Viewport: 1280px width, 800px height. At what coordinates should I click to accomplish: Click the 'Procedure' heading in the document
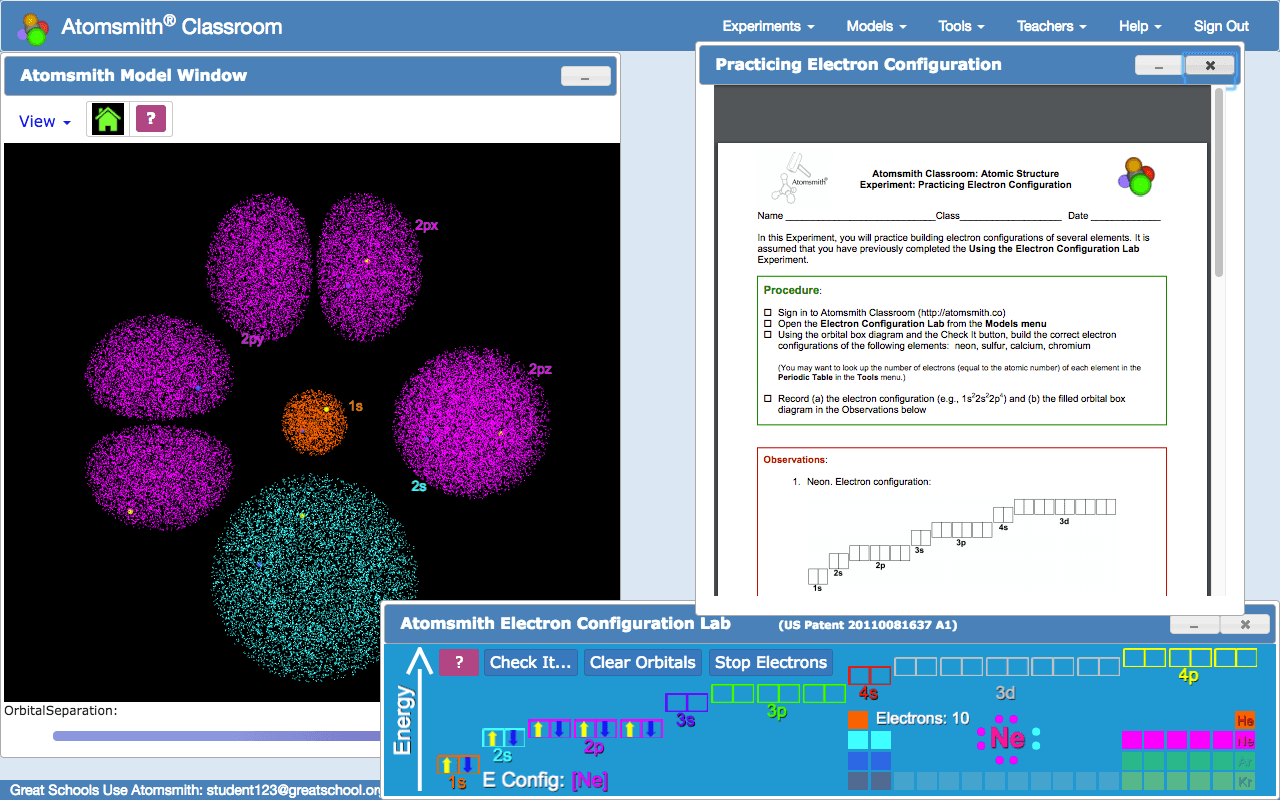point(791,290)
